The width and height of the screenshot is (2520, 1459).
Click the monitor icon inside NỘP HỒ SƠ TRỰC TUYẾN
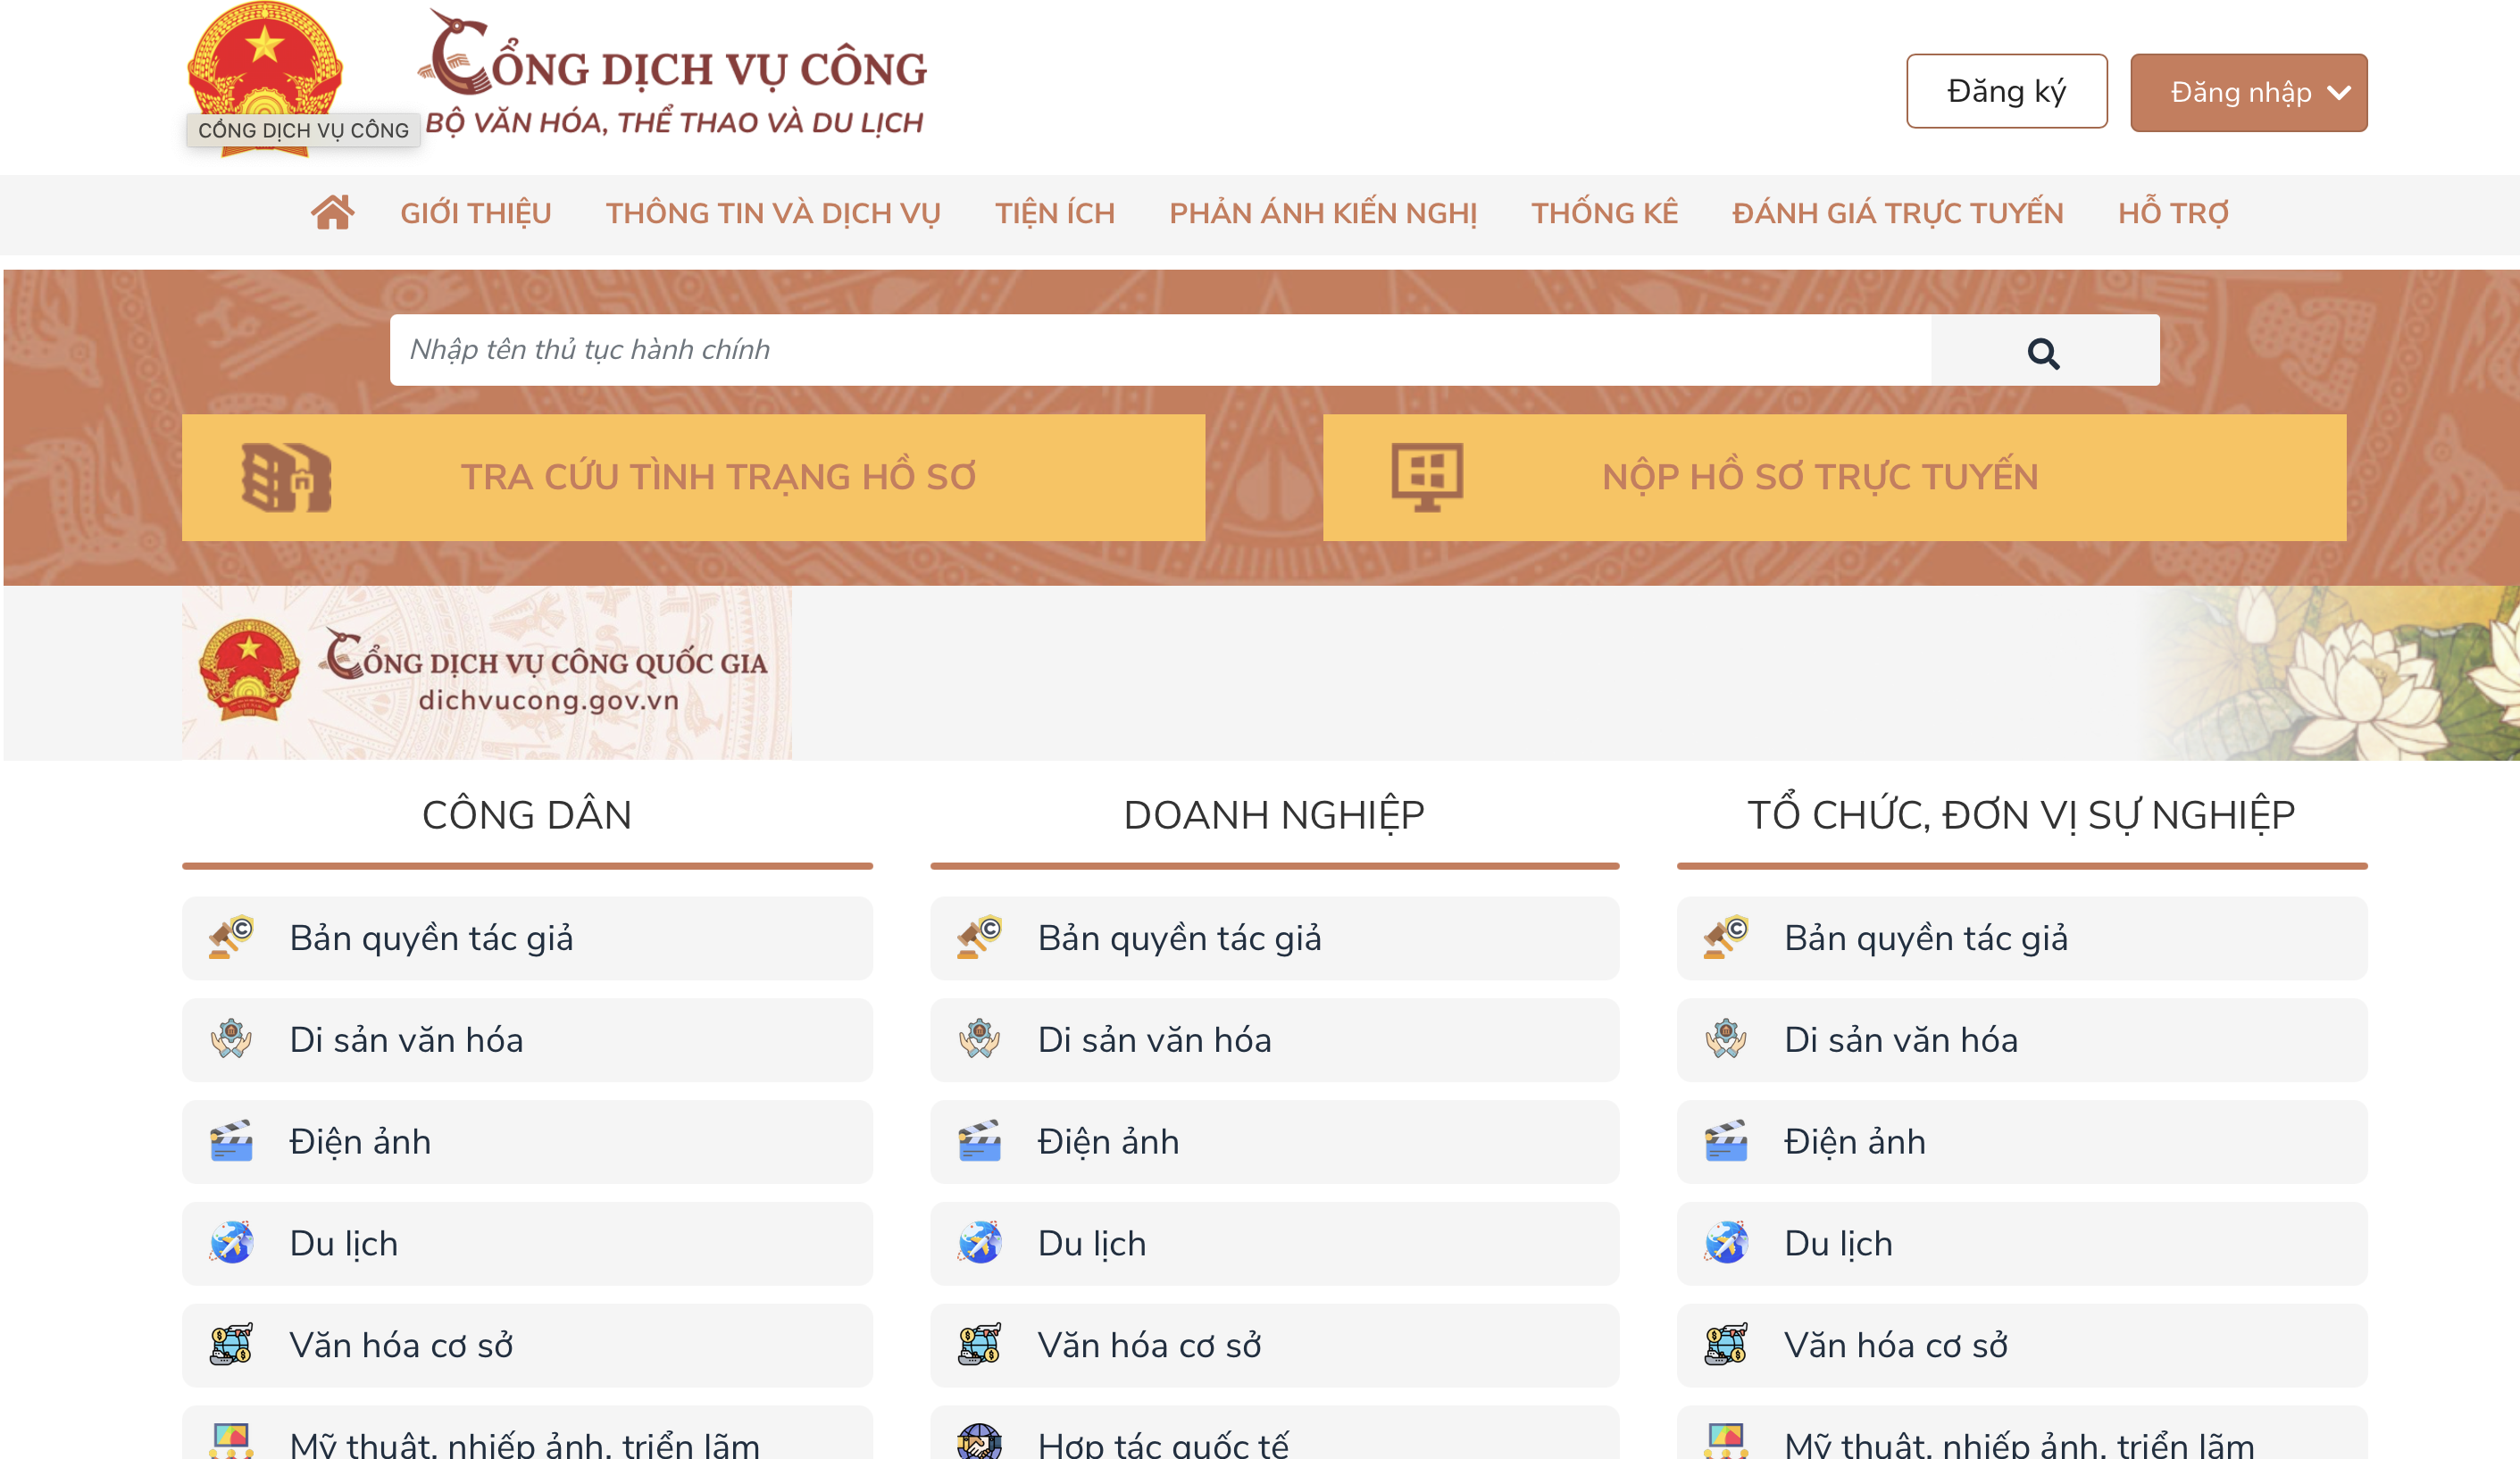point(1429,476)
